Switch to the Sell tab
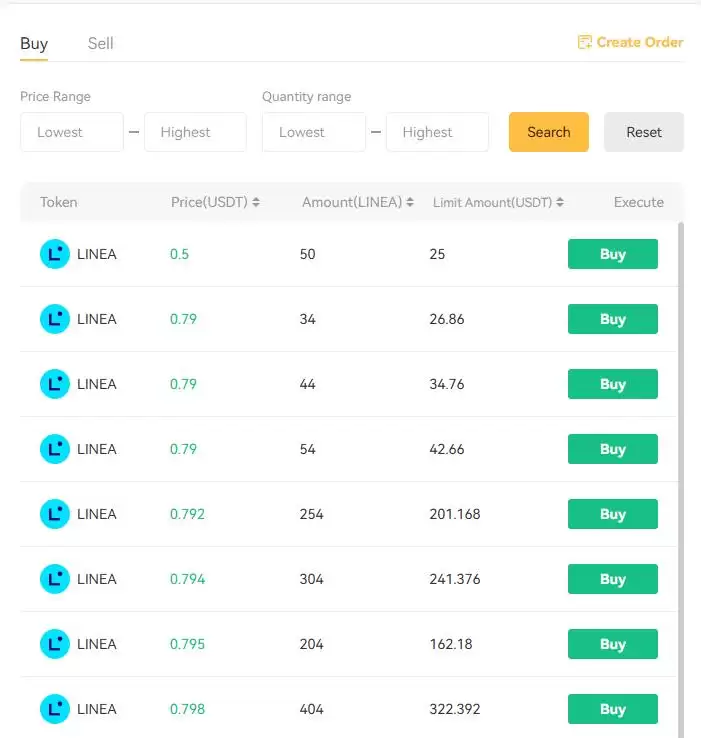This screenshot has height=738, width=701. coord(100,43)
